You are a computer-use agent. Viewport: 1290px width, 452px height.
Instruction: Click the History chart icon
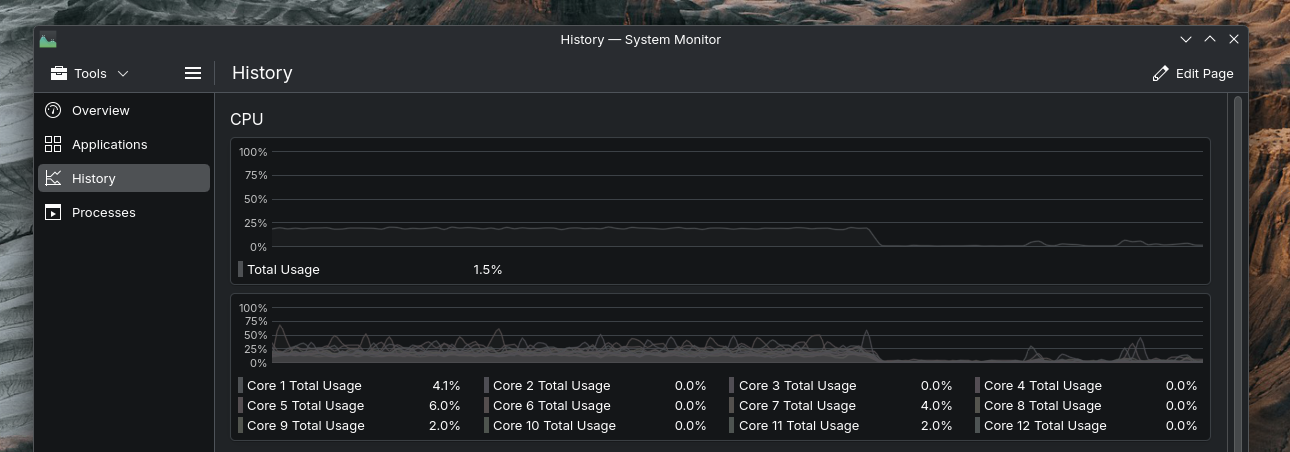click(x=53, y=179)
